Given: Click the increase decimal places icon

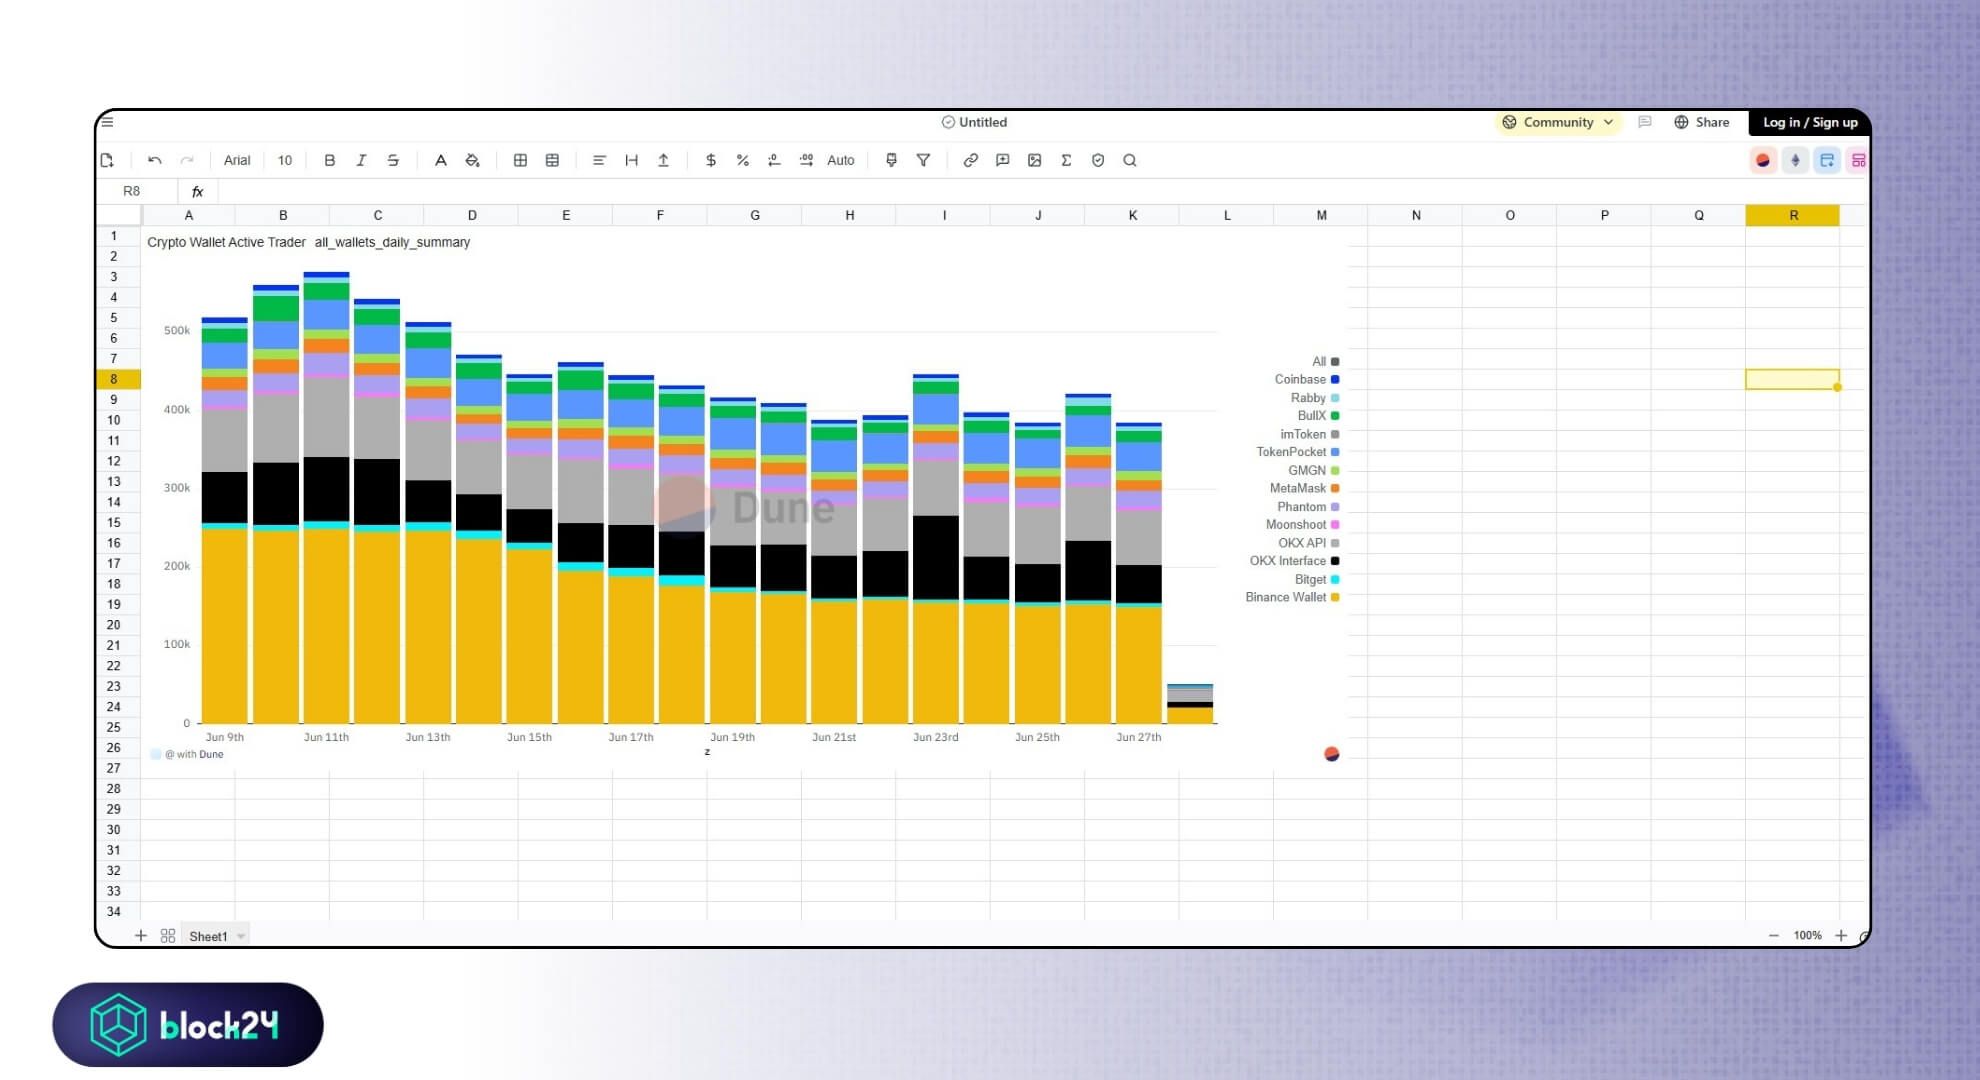Looking at the screenshot, I should (806, 160).
